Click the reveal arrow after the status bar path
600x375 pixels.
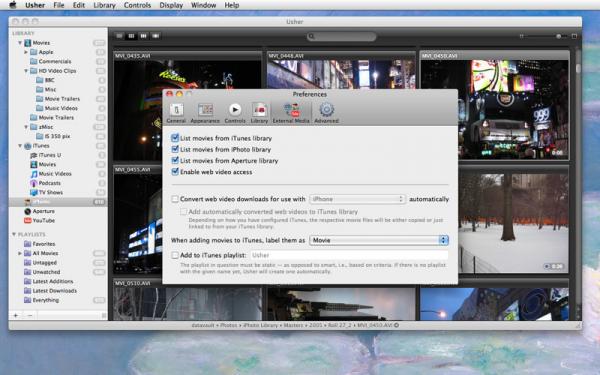coord(396,325)
